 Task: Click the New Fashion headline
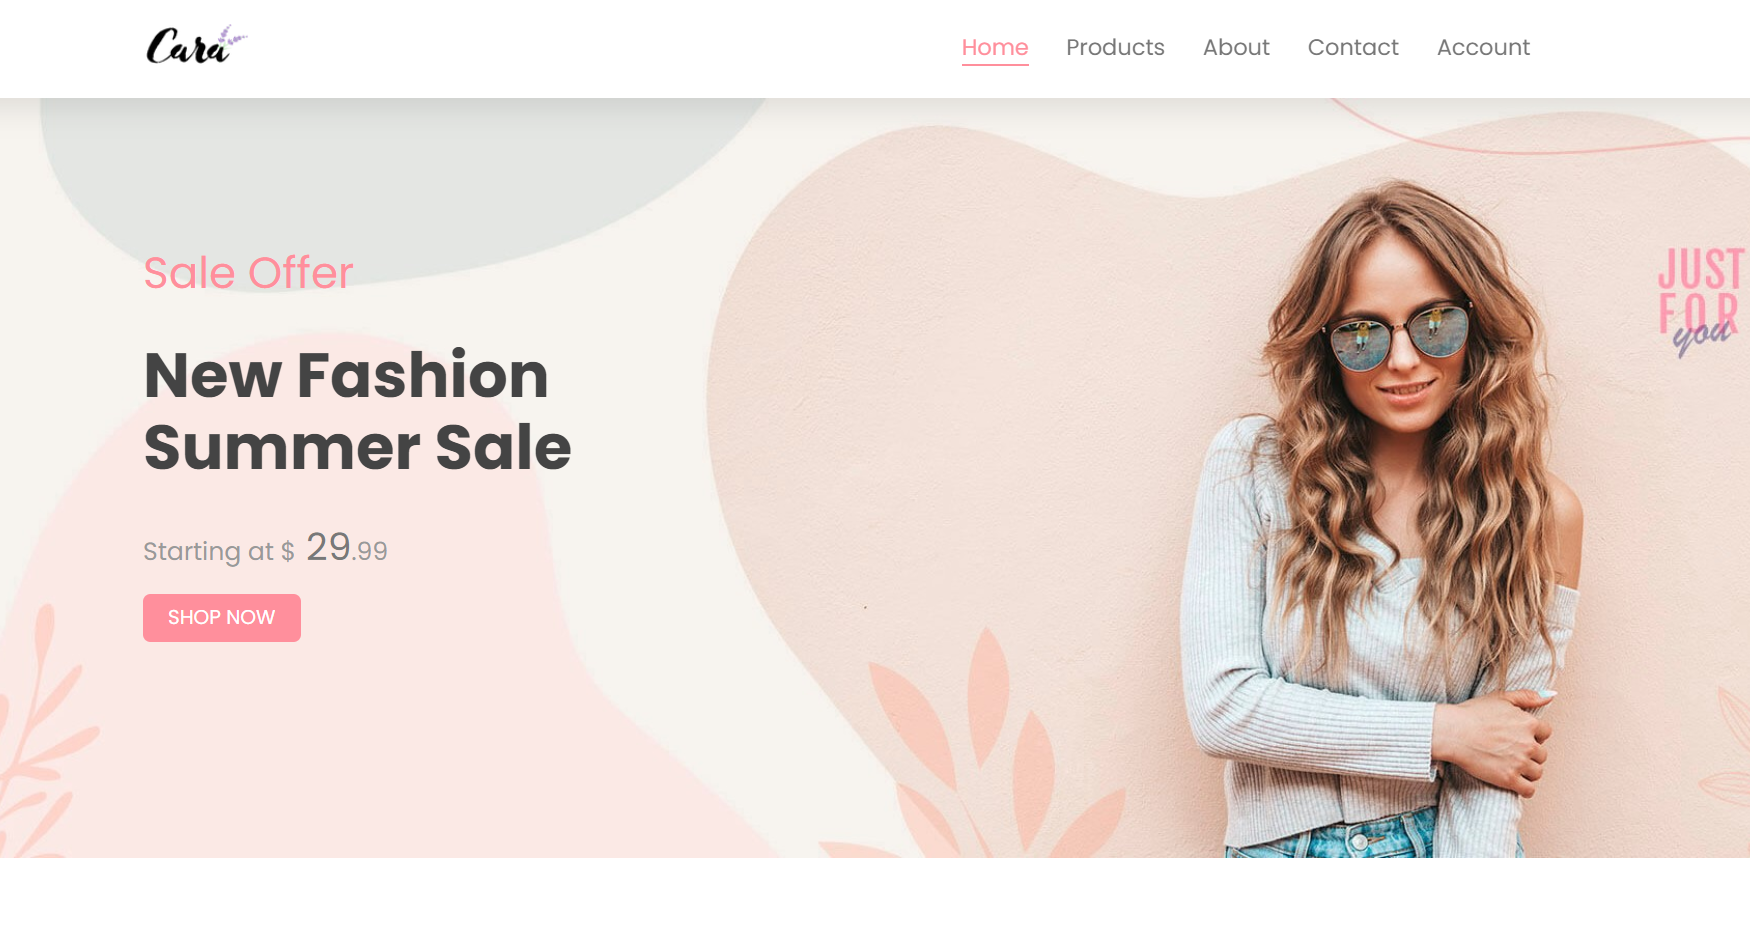pyautogui.click(x=346, y=375)
